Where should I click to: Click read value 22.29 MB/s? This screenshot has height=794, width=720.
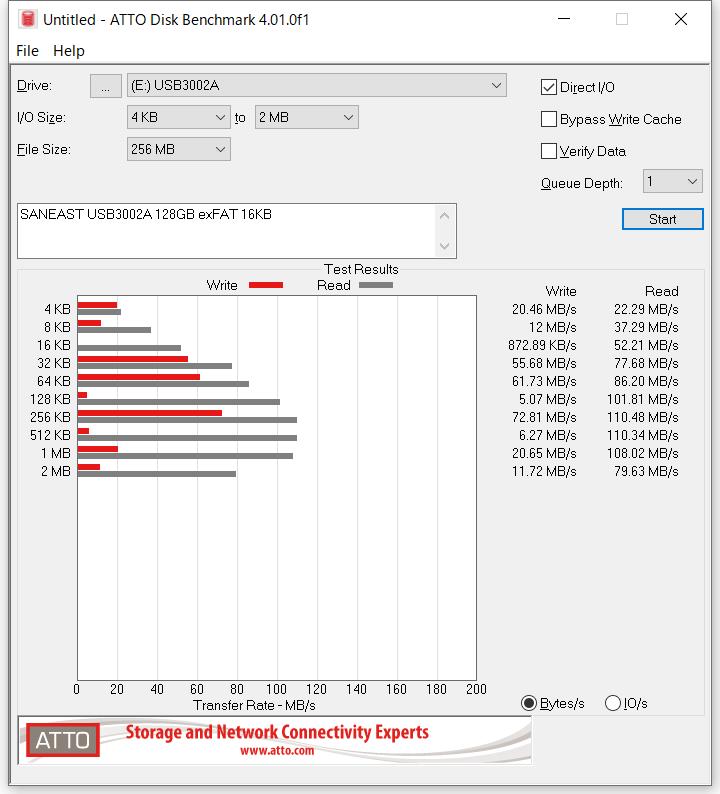click(x=646, y=309)
